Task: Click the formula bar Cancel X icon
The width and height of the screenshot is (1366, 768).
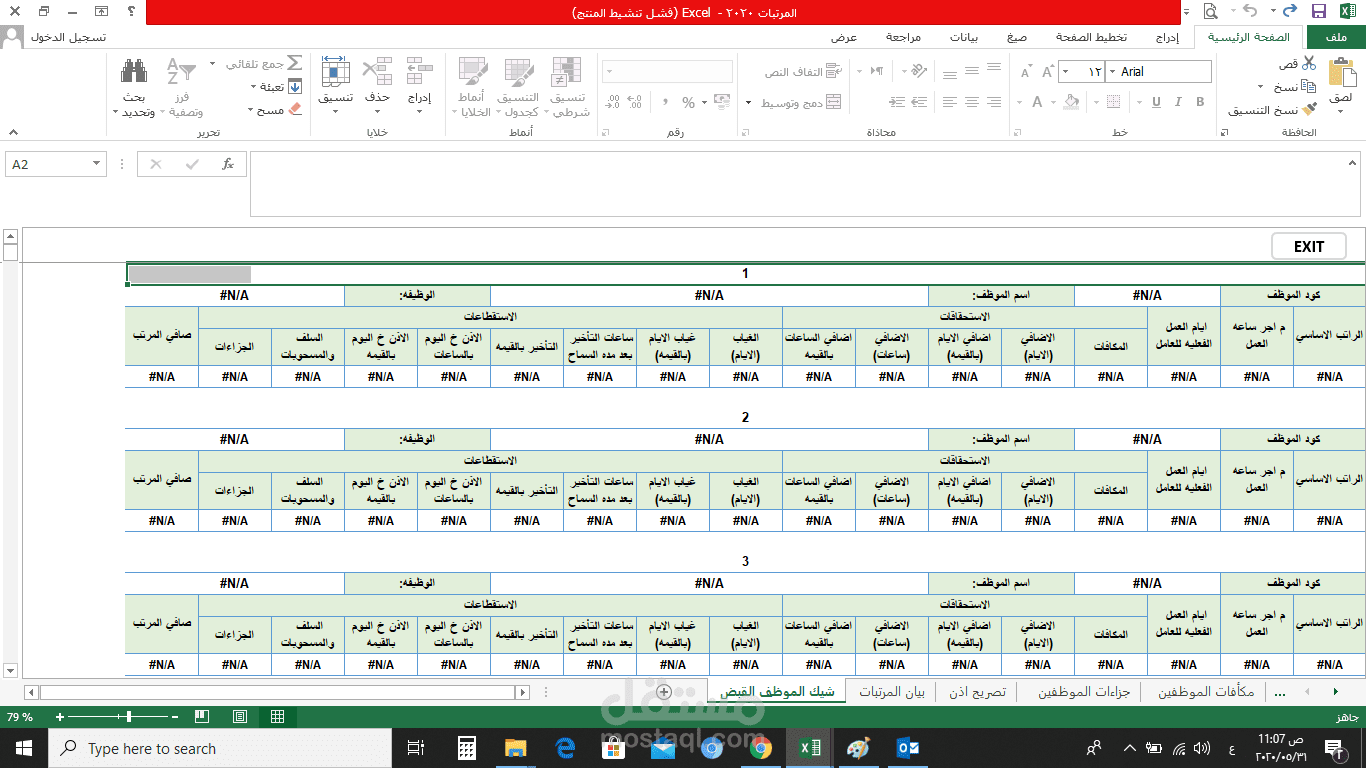Action: tap(156, 164)
